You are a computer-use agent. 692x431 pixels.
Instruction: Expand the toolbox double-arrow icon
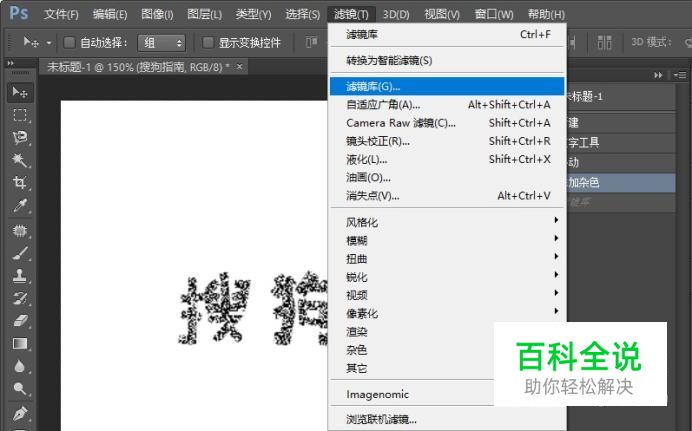[x=11, y=64]
